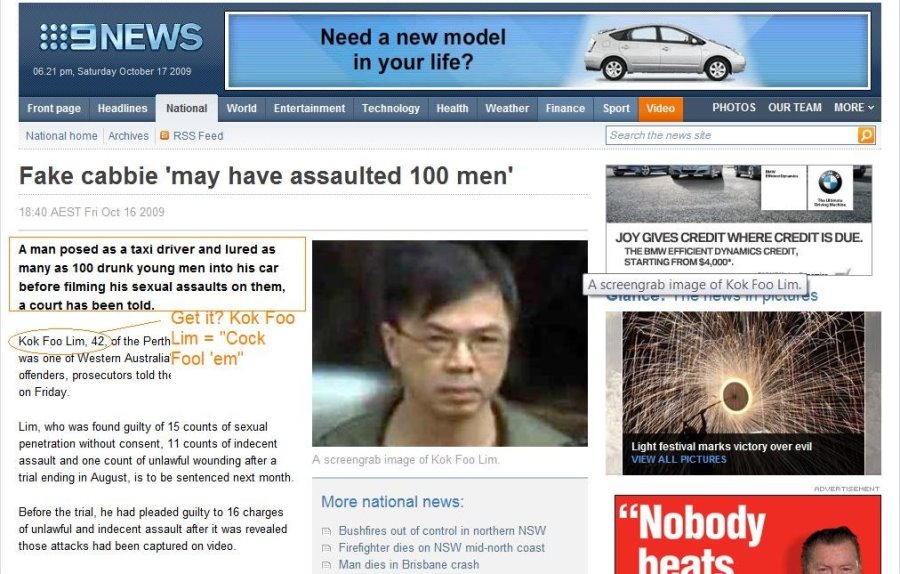Click the OUR TEAM link
This screenshot has height=574, width=900.
click(x=794, y=107)
